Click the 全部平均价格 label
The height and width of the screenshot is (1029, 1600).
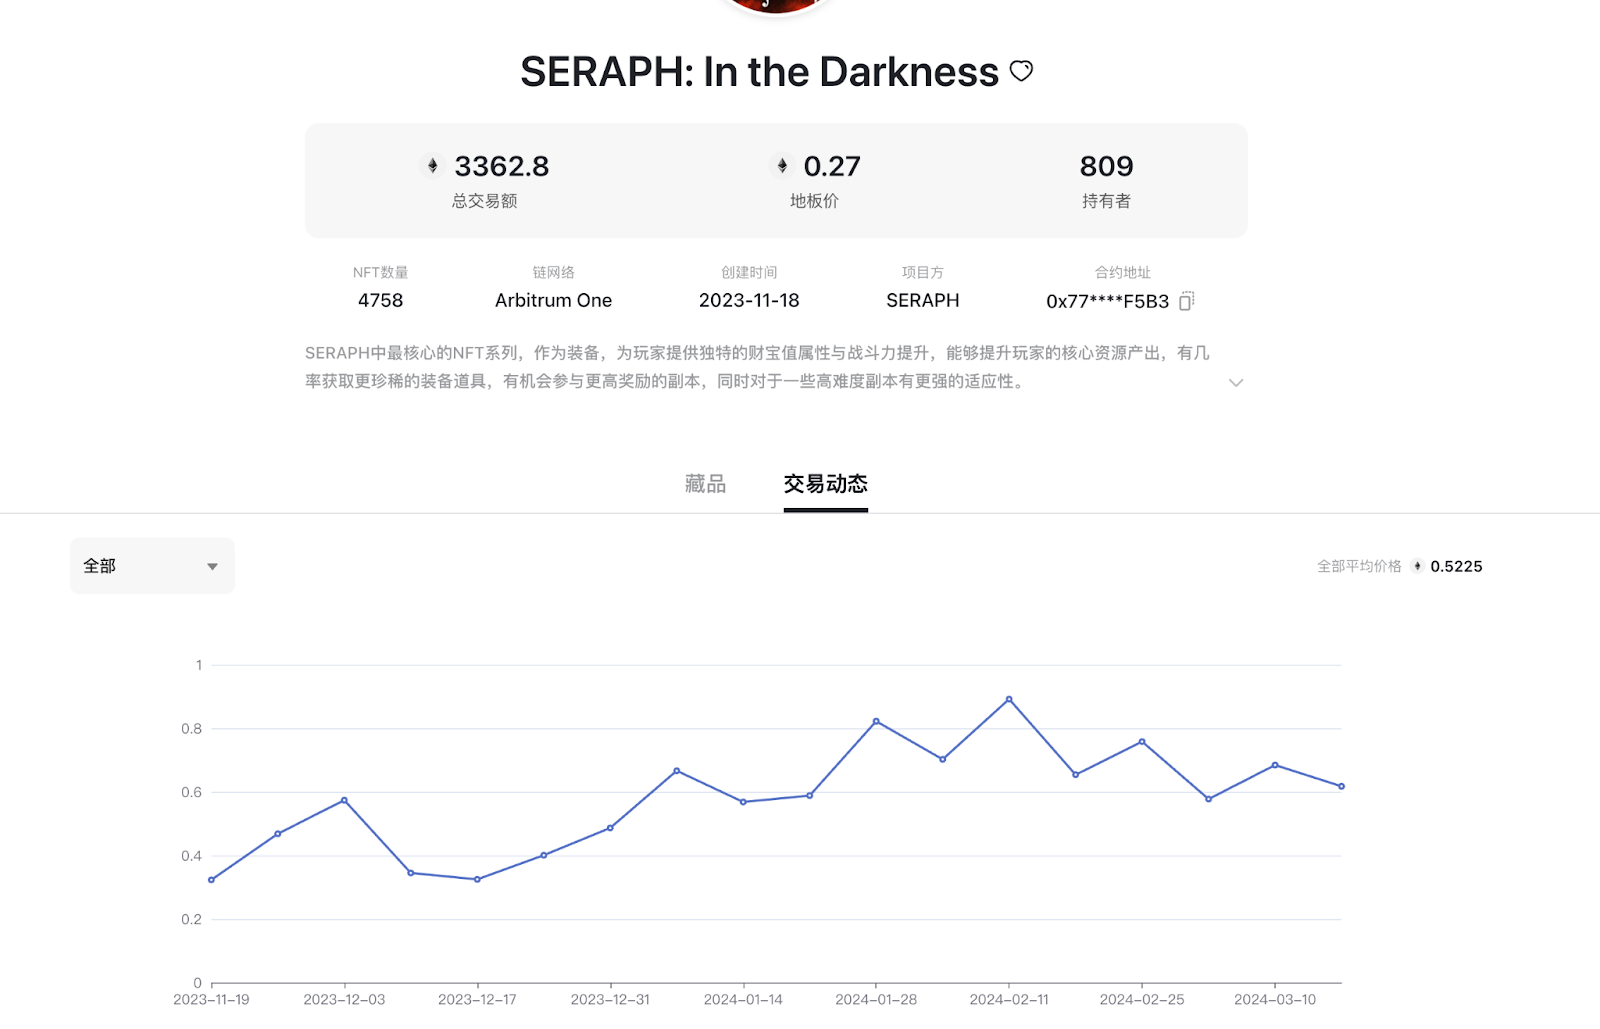[x=1359, y=566]
